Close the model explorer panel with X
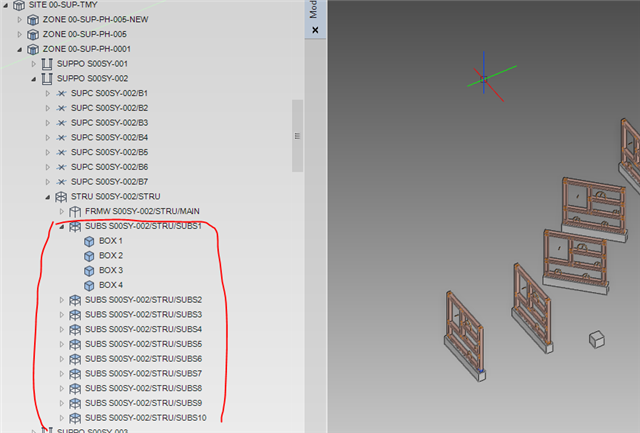Screen dimensions: 640x433 [x=315, y=30]
